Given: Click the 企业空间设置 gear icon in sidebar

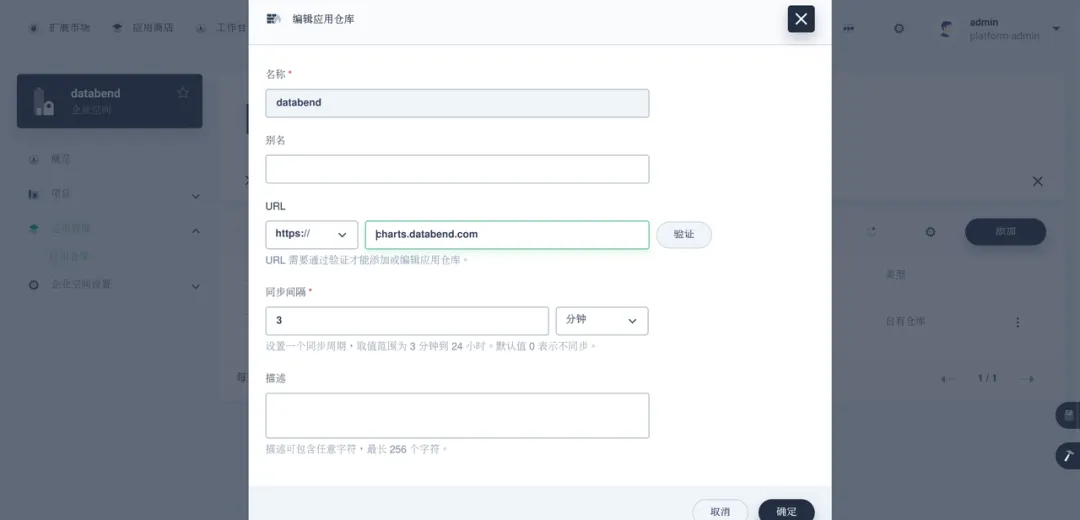Looking at the screenshot, I should [x=33, y=285].
